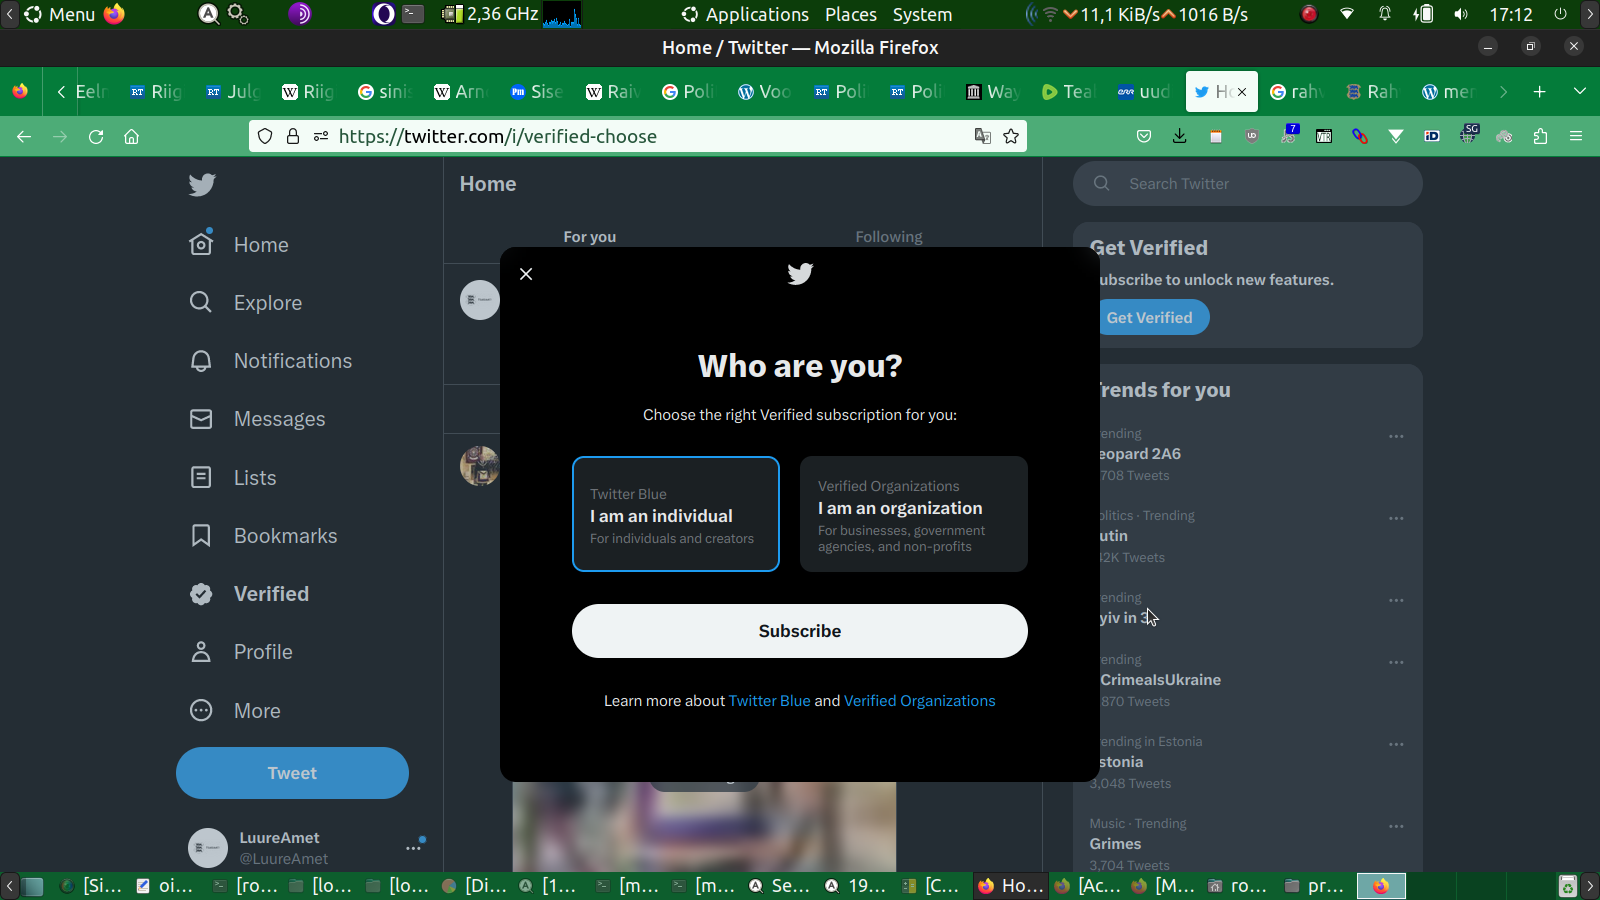1600x900 pixels.
Task: Open the Twitter Blue learn more link
Action: tap(769, 701)
